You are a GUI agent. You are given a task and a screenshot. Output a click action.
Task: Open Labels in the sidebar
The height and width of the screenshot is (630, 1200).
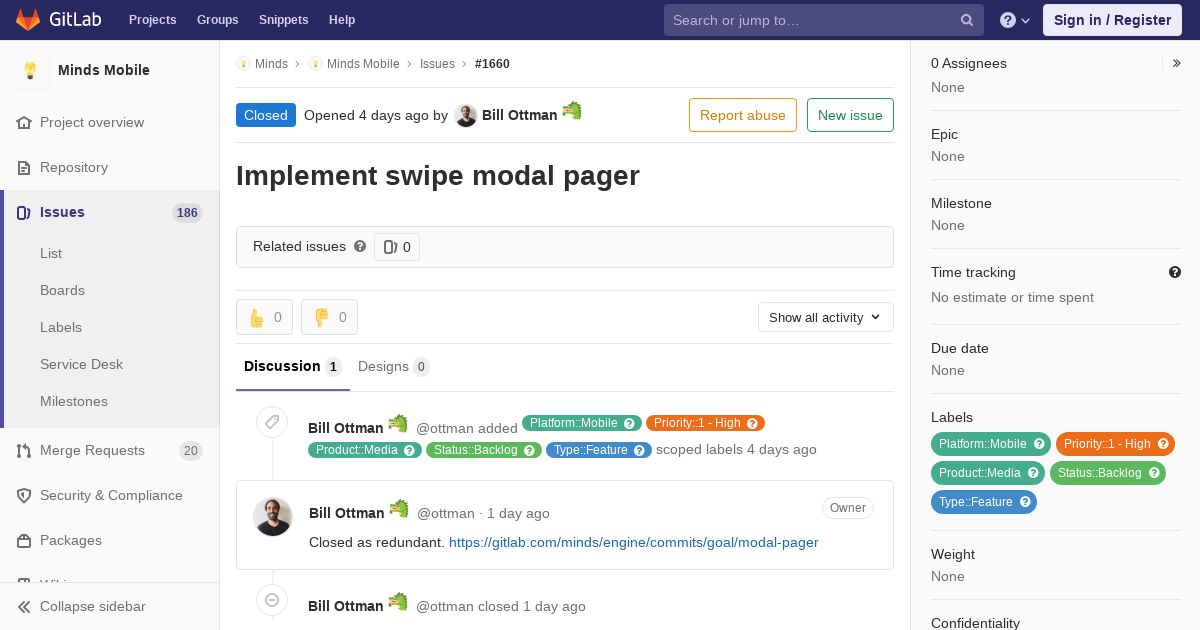61,327
